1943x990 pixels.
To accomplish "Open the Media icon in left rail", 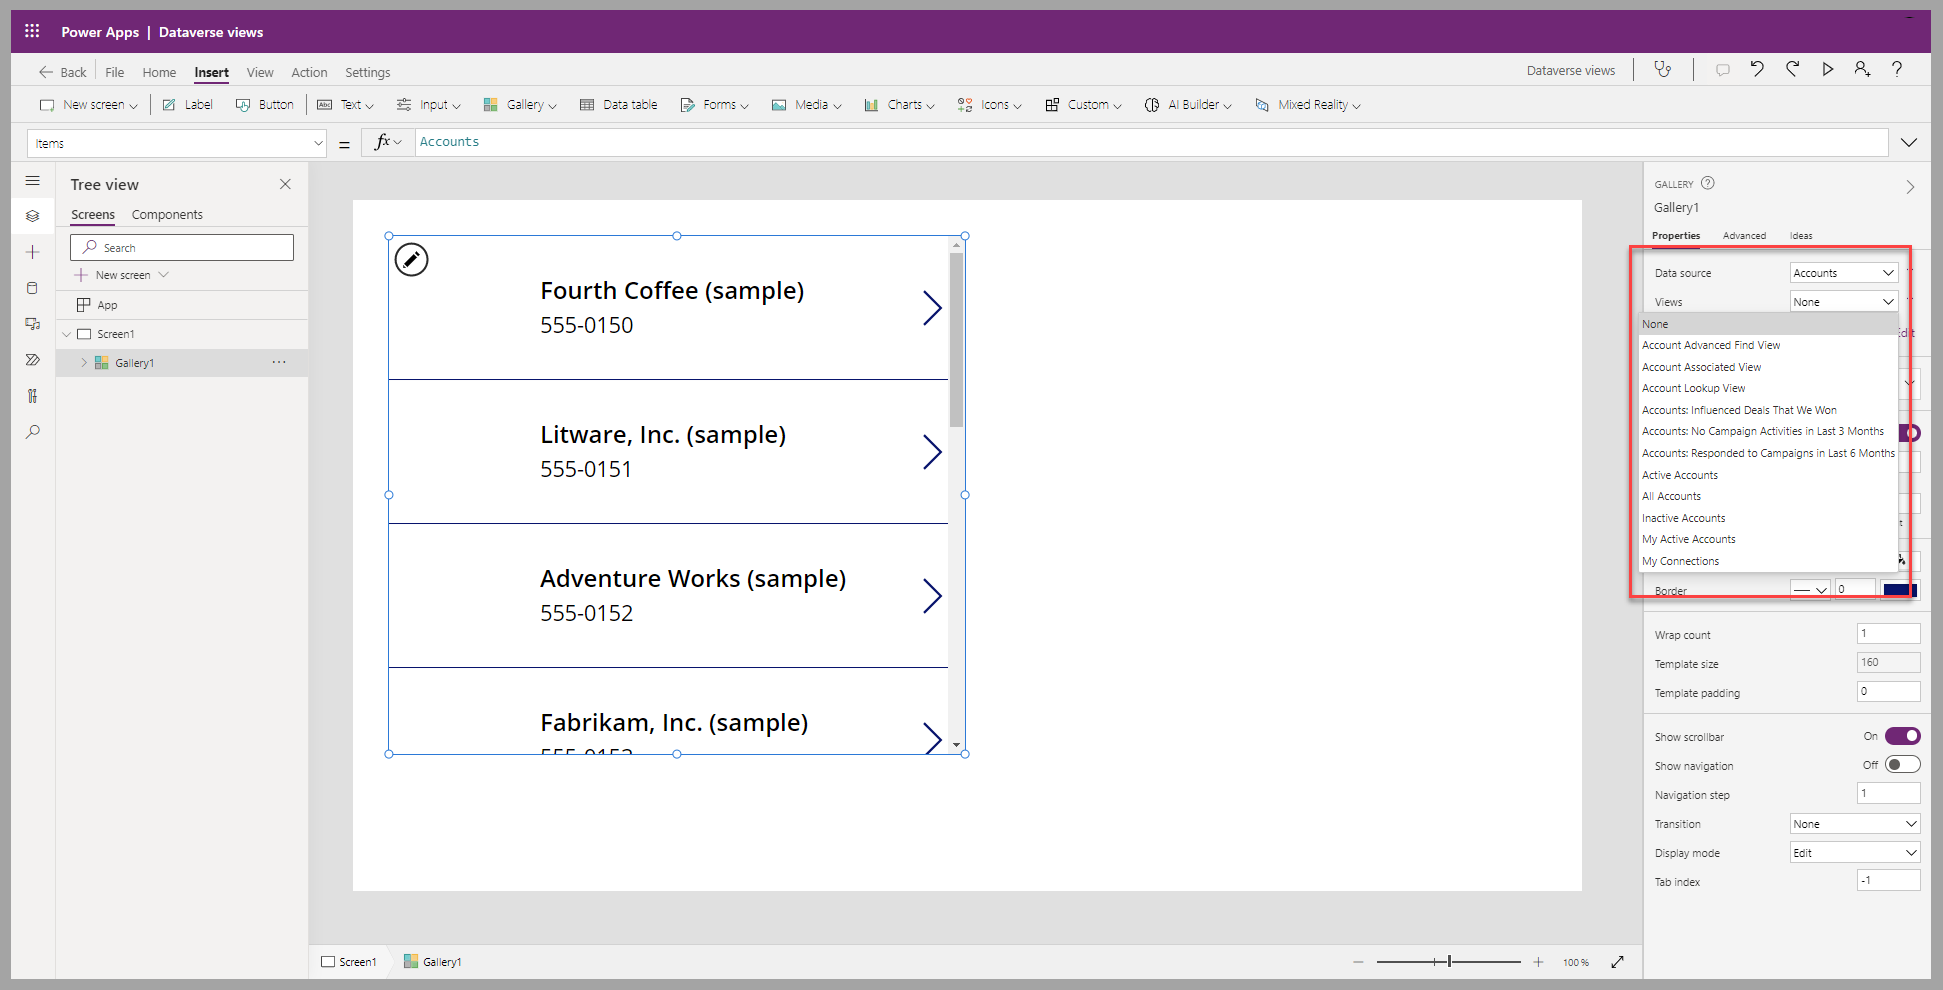I will tap(33, 324).
